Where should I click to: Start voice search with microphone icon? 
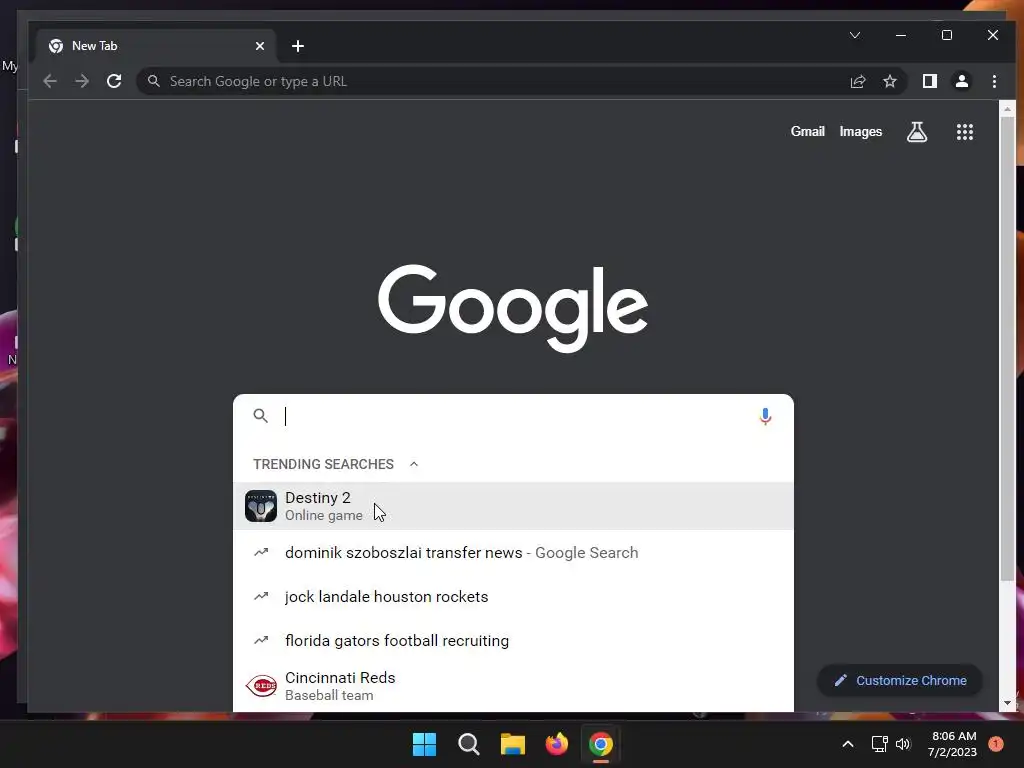(x=765, y=416)
